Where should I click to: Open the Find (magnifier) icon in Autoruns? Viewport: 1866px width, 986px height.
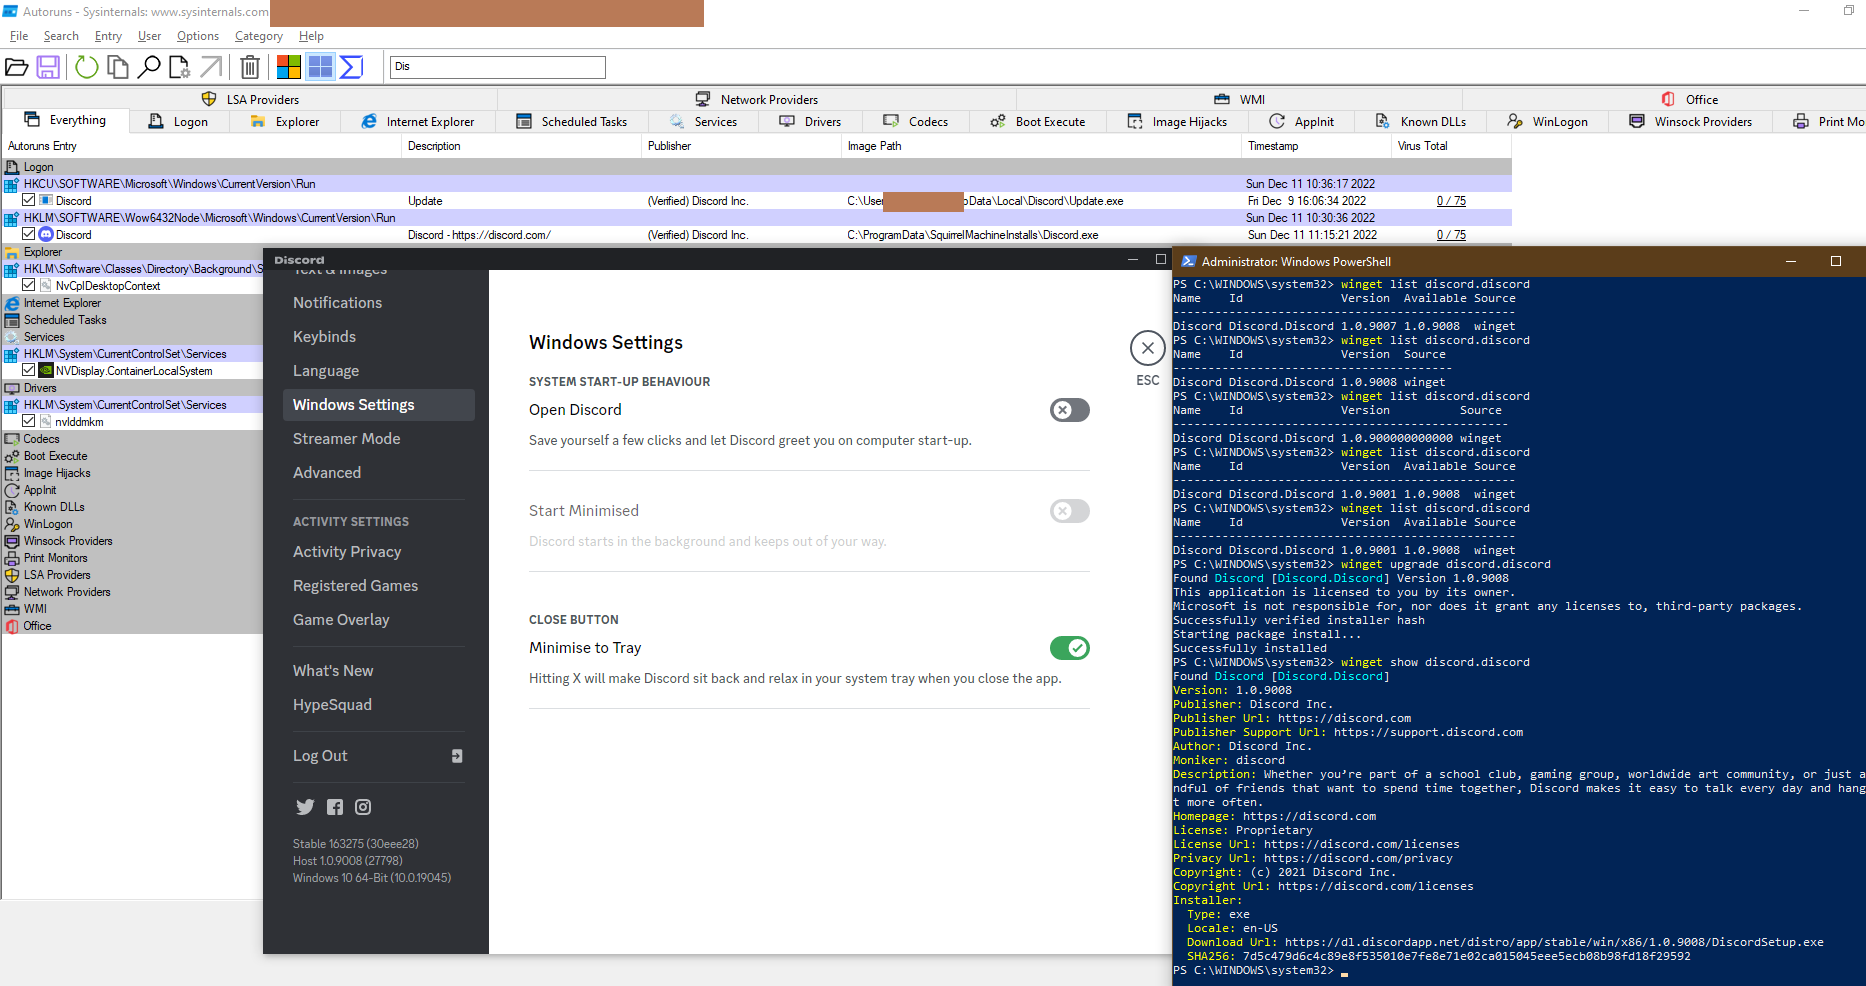(x=150, y=67)
